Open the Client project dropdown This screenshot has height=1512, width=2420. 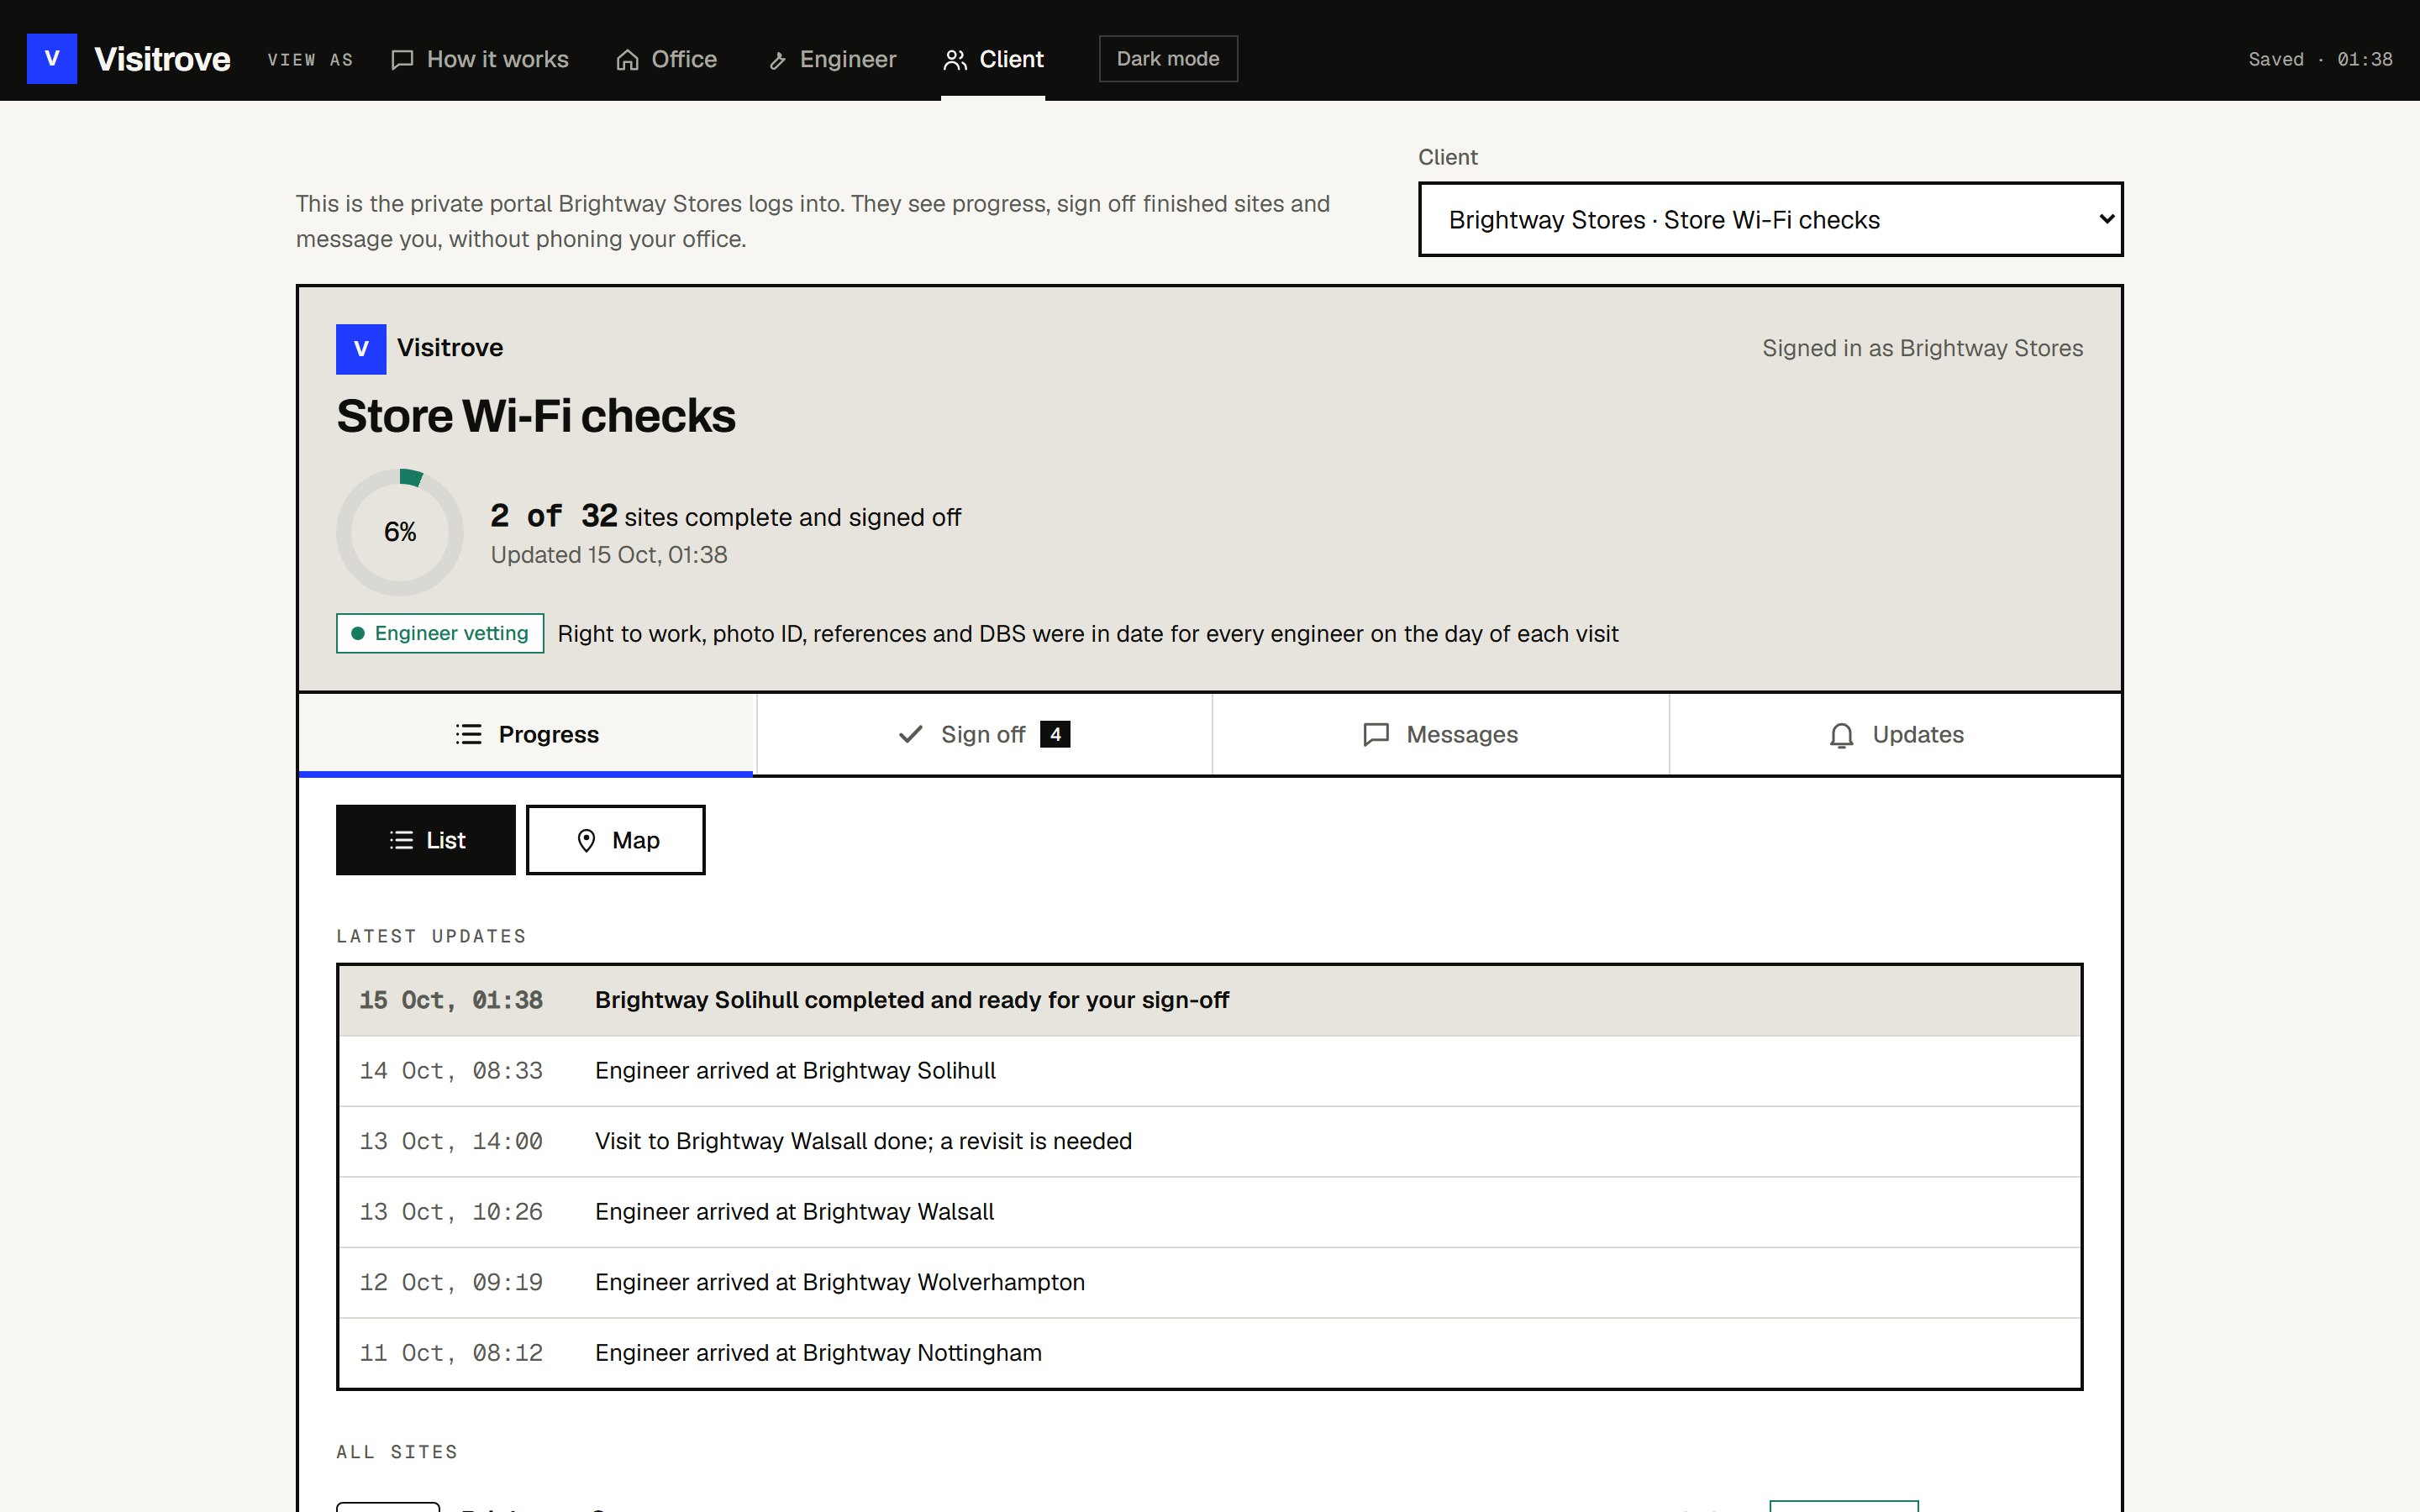tap(1770, 219)
